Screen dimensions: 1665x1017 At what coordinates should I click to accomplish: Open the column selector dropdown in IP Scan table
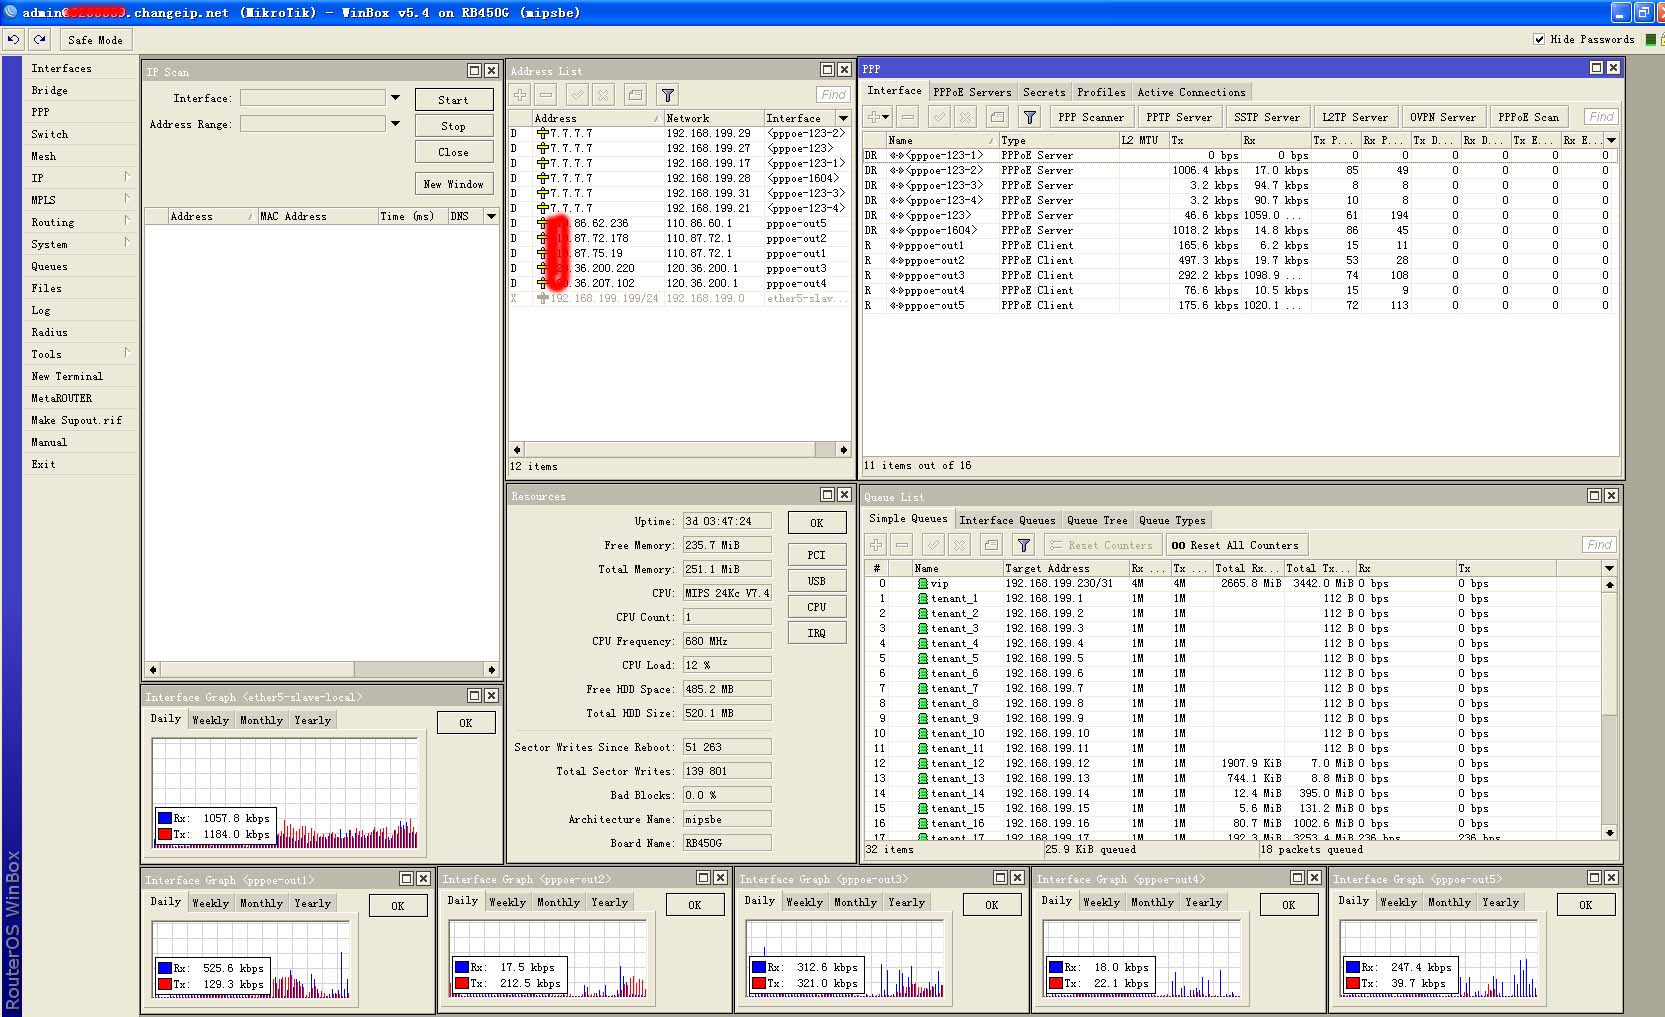(x=491, y=216)
